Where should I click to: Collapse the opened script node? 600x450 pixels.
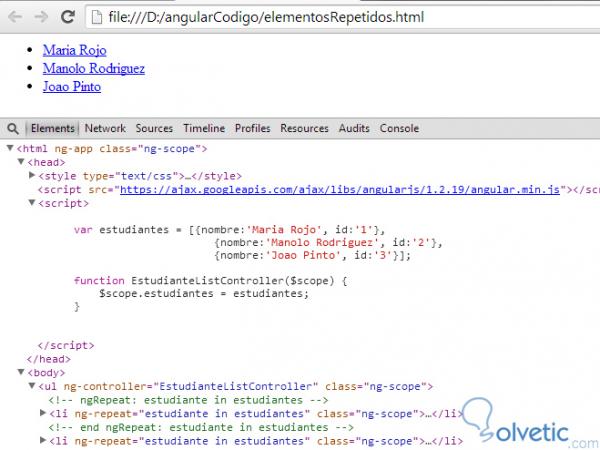33,203
